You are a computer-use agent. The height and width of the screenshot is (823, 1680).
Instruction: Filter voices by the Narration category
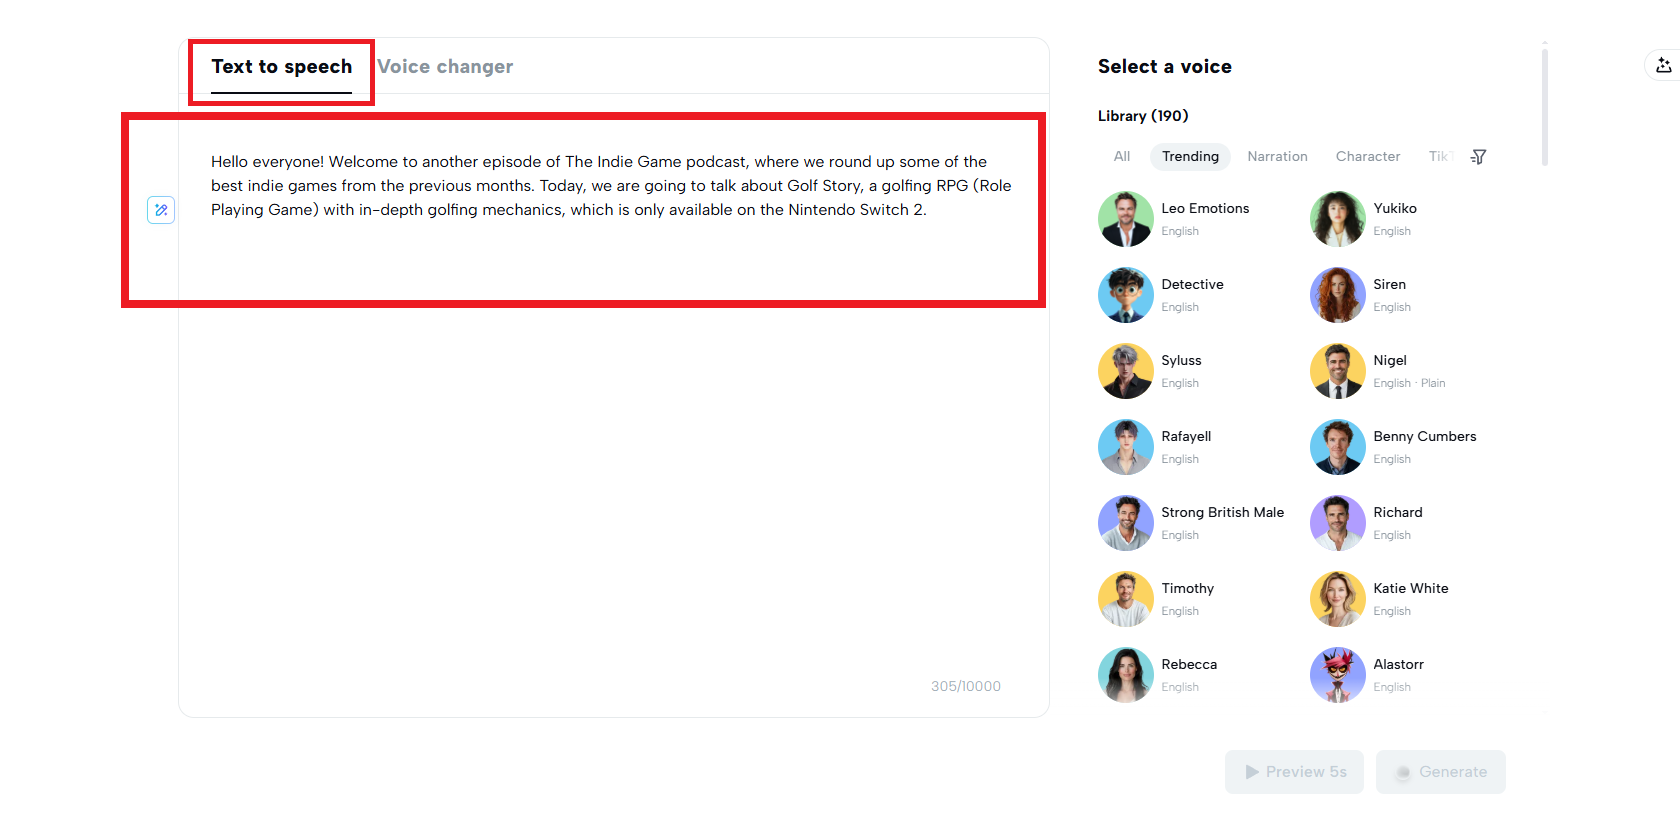tap(1277, 157)
